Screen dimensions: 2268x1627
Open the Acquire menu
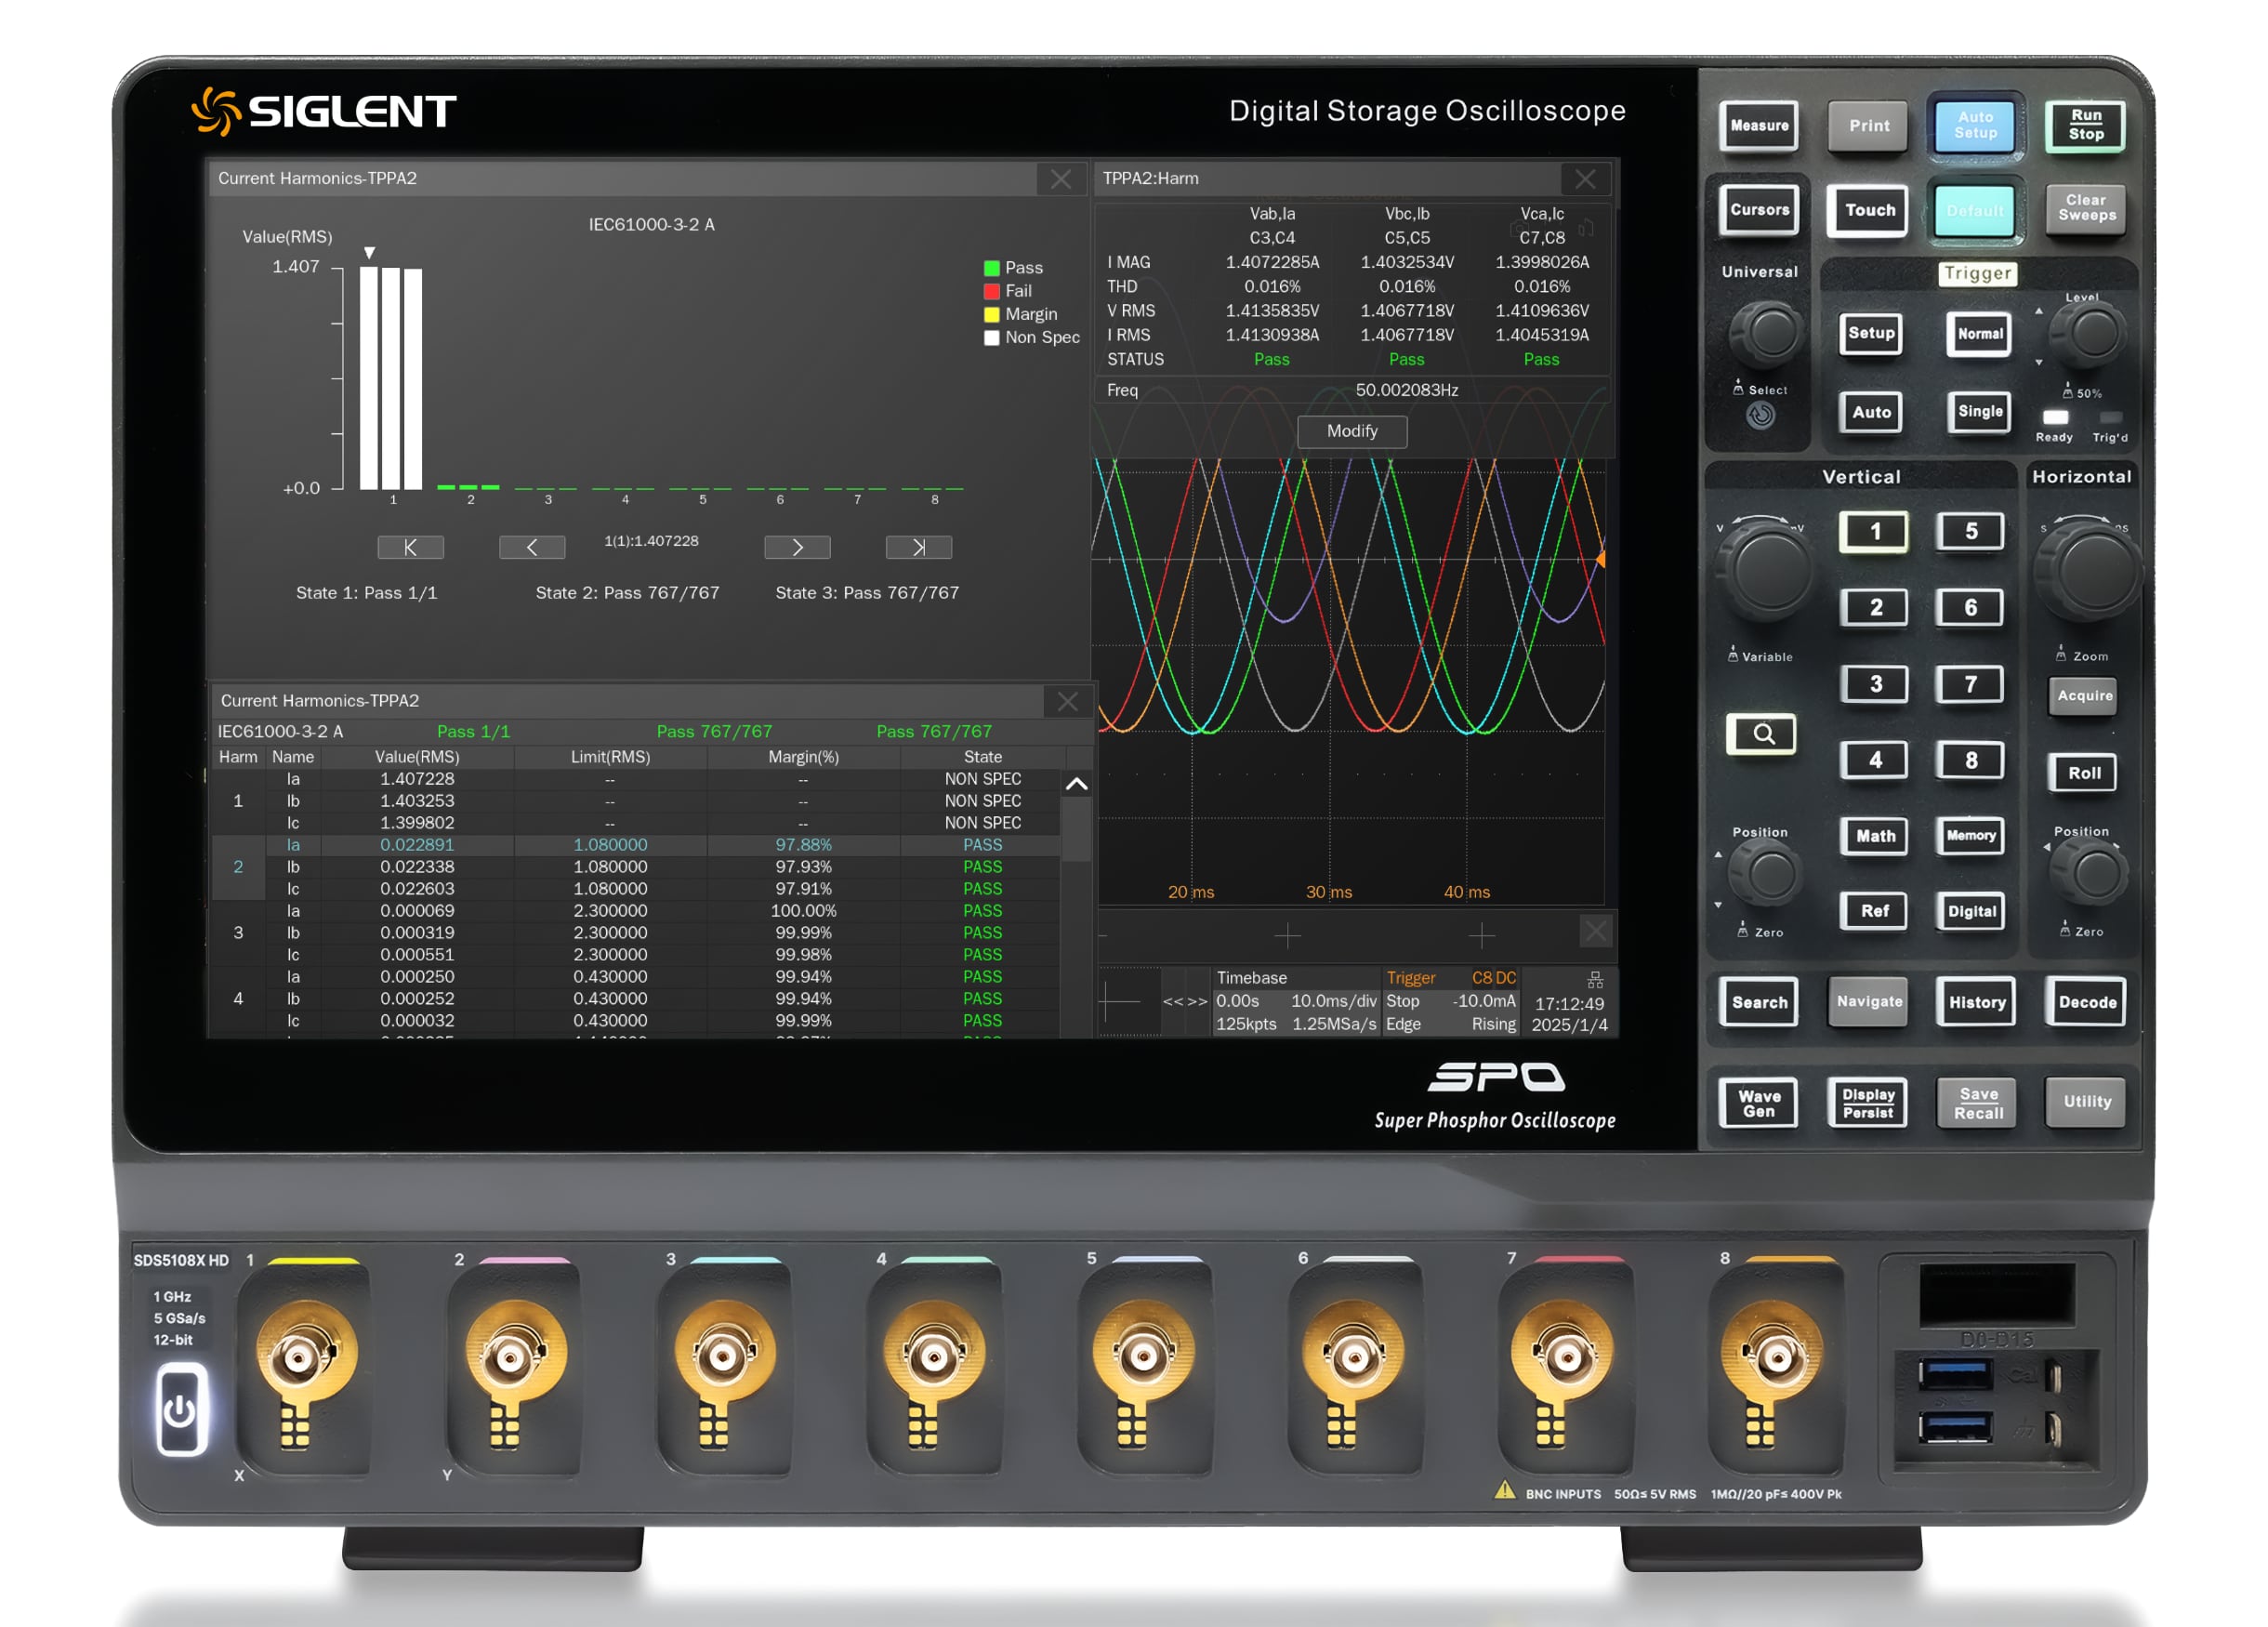point(2084,696)
